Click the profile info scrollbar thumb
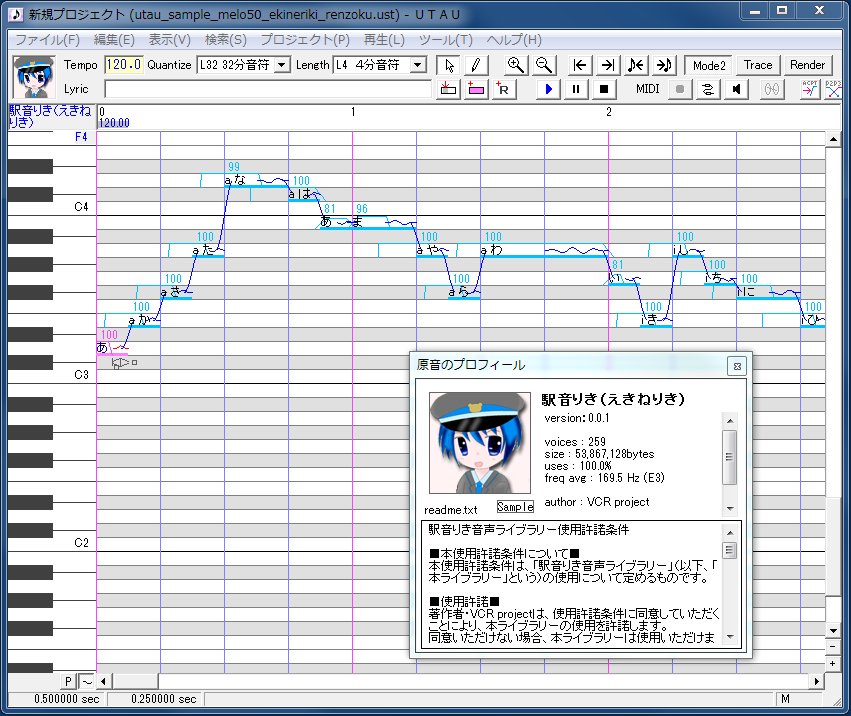This screenshot has width=851, height=716. point(730,457)
